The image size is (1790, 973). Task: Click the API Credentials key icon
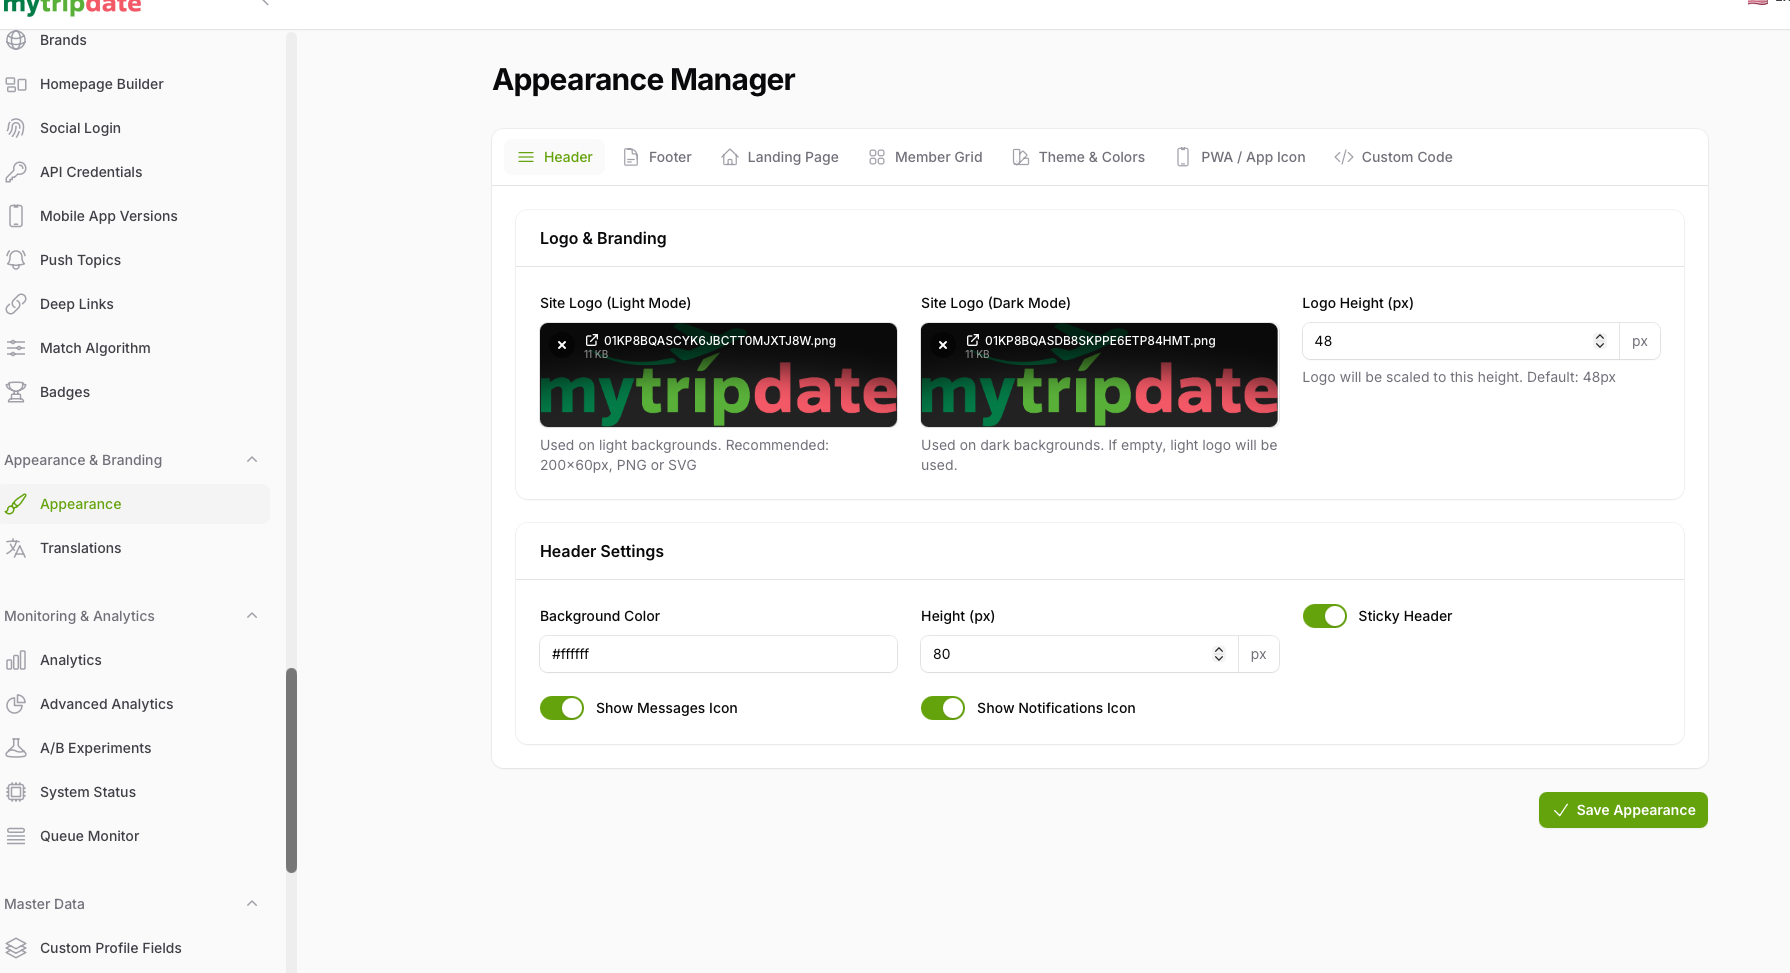point(16,172)
